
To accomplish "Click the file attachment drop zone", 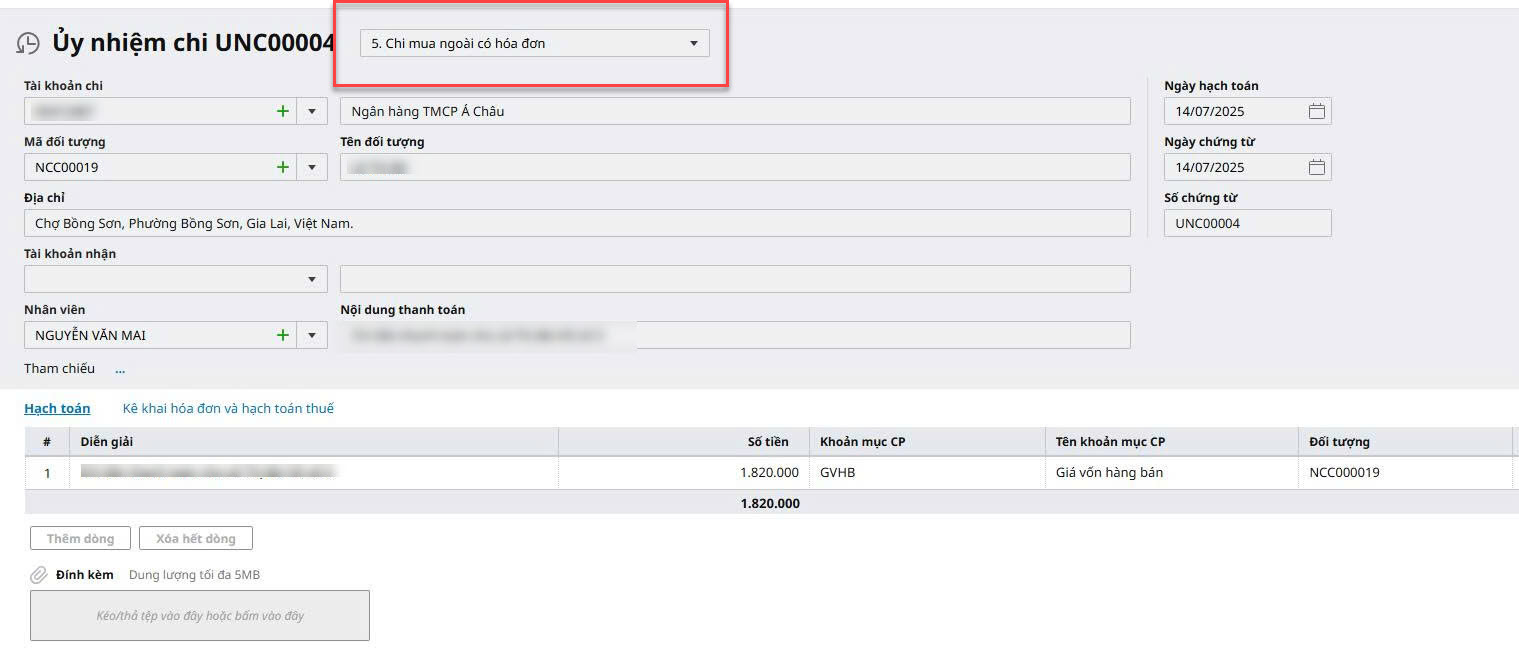I will pos(200,615).
